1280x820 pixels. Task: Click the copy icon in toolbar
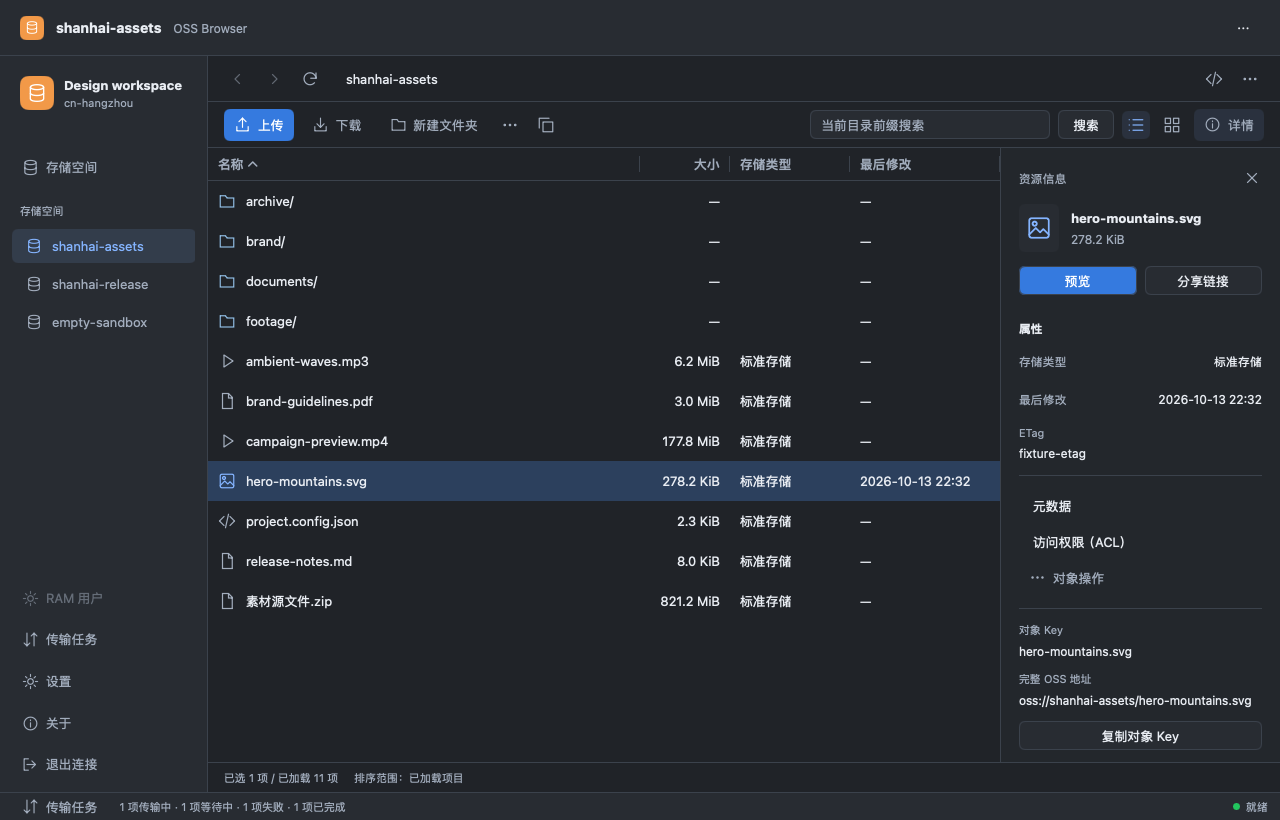[546, 125]
